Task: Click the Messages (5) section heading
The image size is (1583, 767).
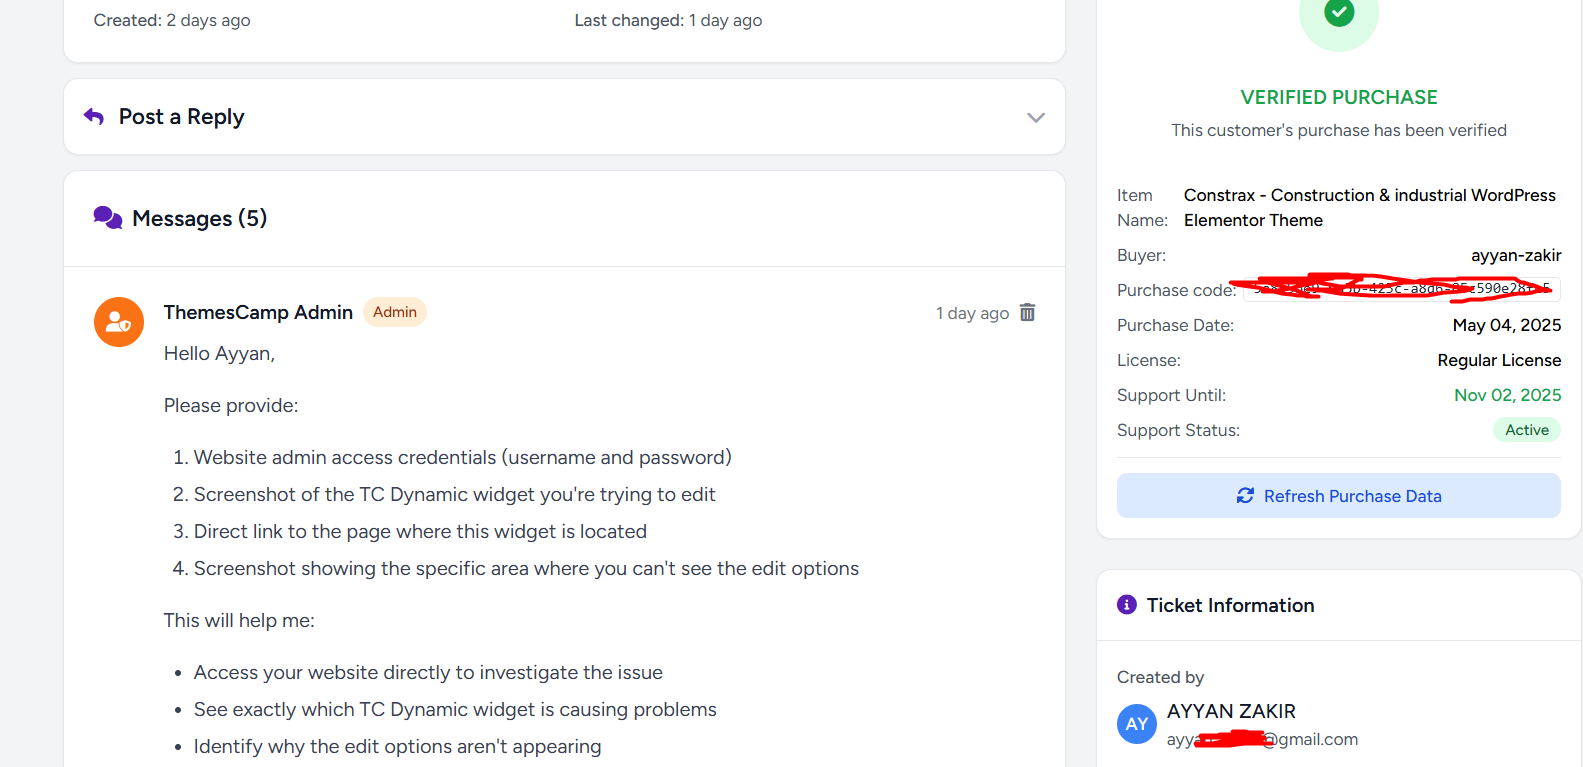Action: [x=199, y=218]
